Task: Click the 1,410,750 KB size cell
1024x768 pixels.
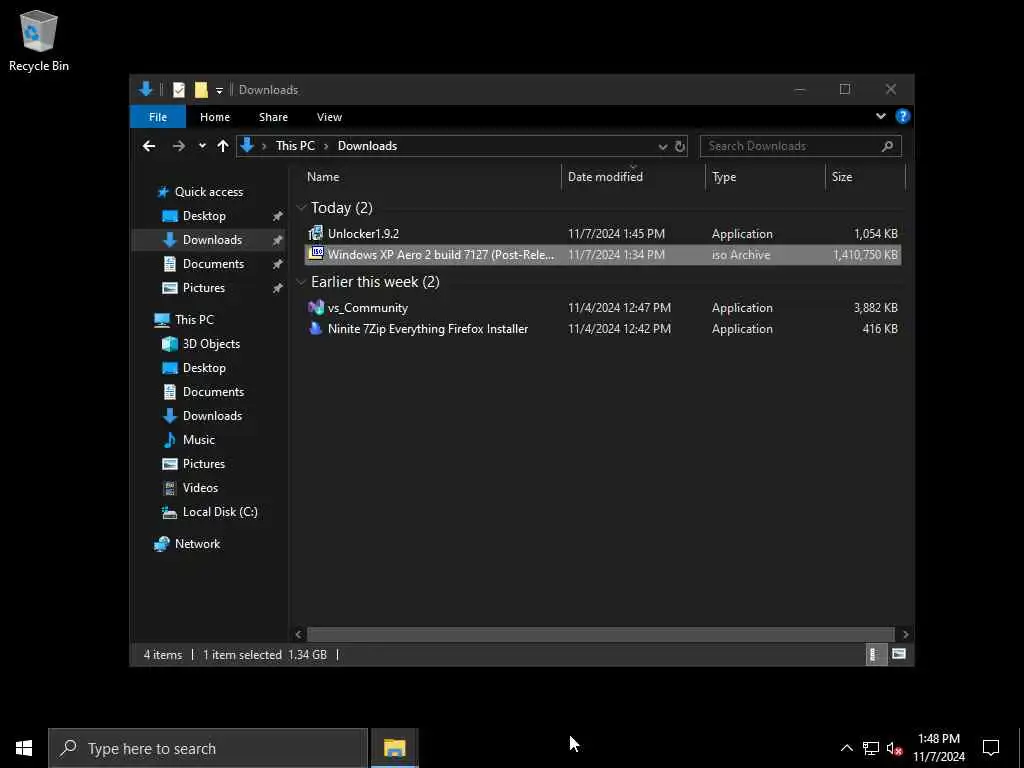Action: pyautogui.click(x=865, y=255)
